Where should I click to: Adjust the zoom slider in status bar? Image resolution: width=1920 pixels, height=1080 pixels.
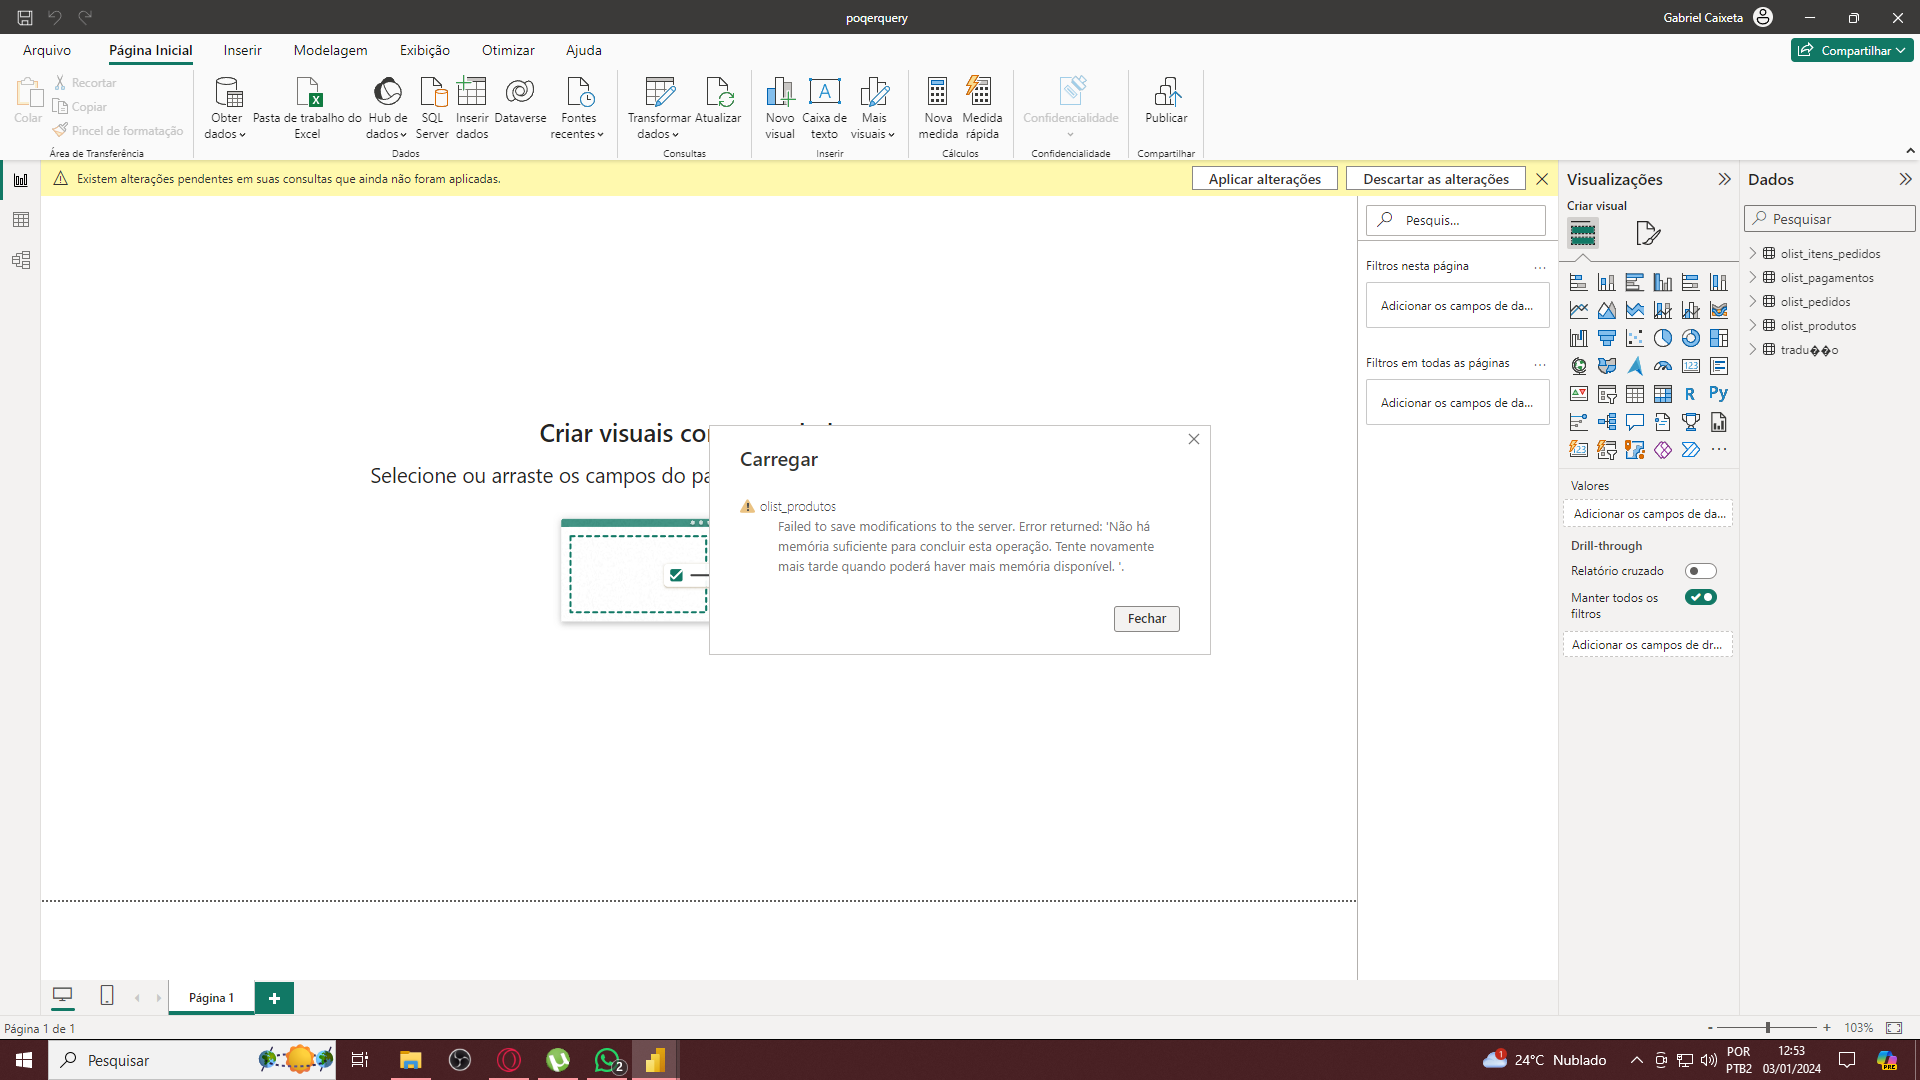coord(1767,1027)
